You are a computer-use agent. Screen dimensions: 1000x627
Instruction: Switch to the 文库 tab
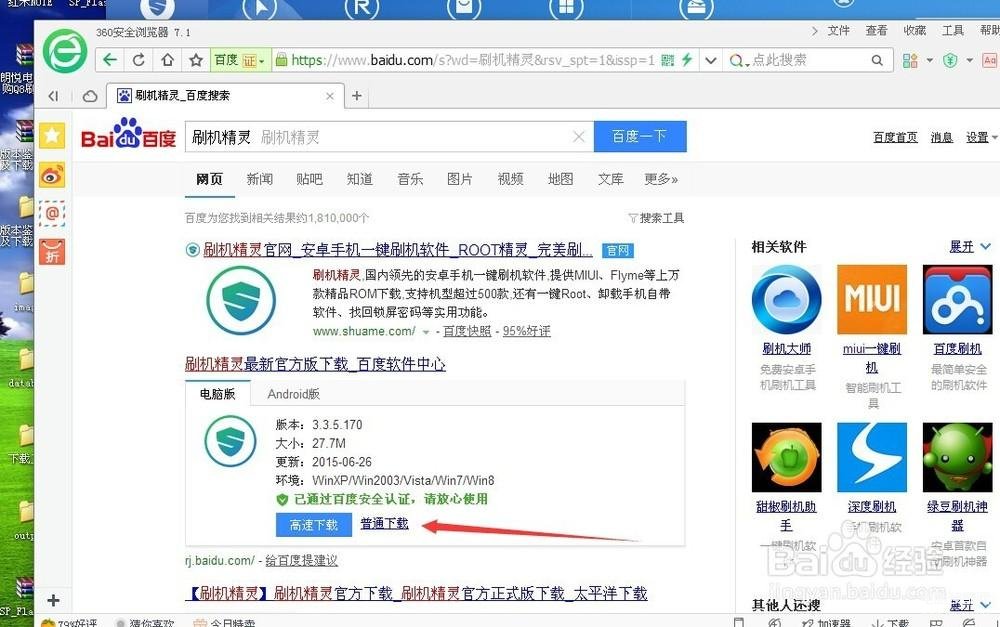[x=610, y=179]
